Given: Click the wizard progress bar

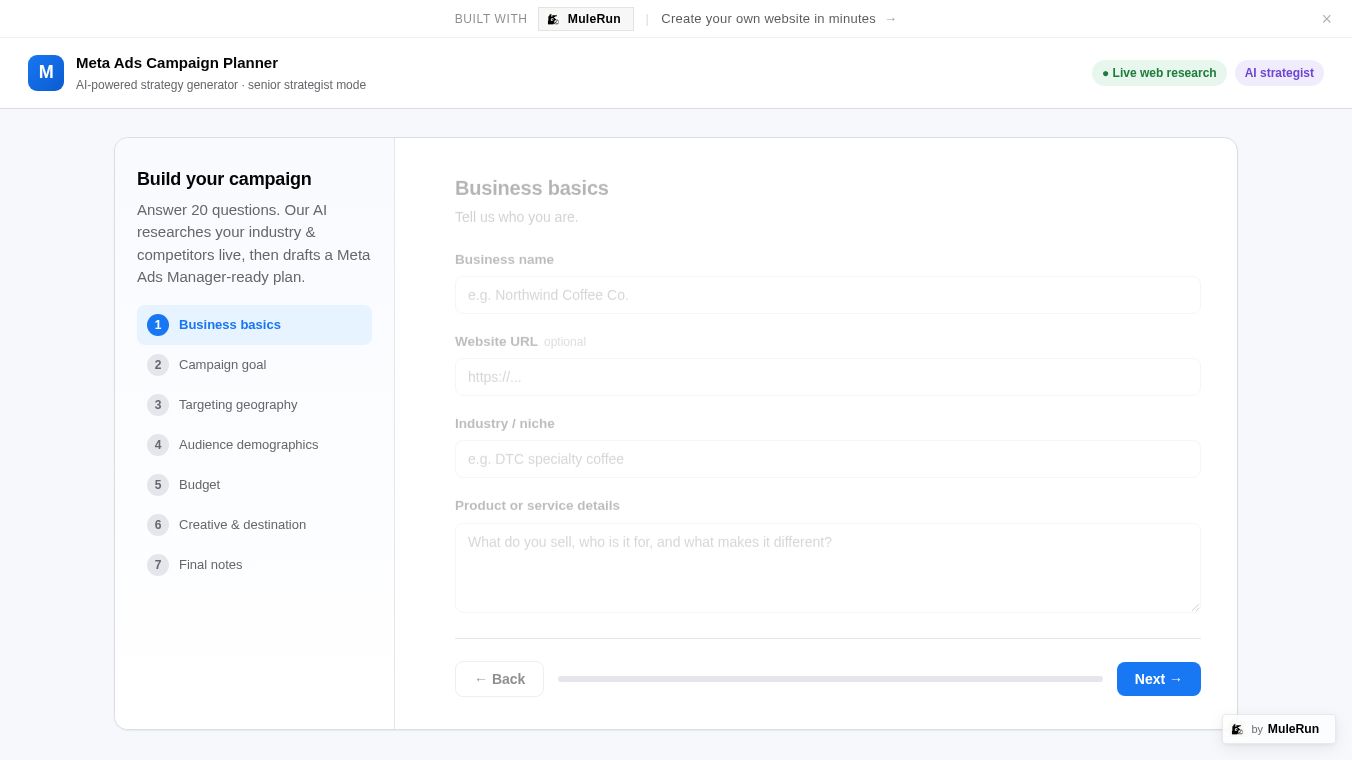Looking at the screenshot, I should coord(830,679).
